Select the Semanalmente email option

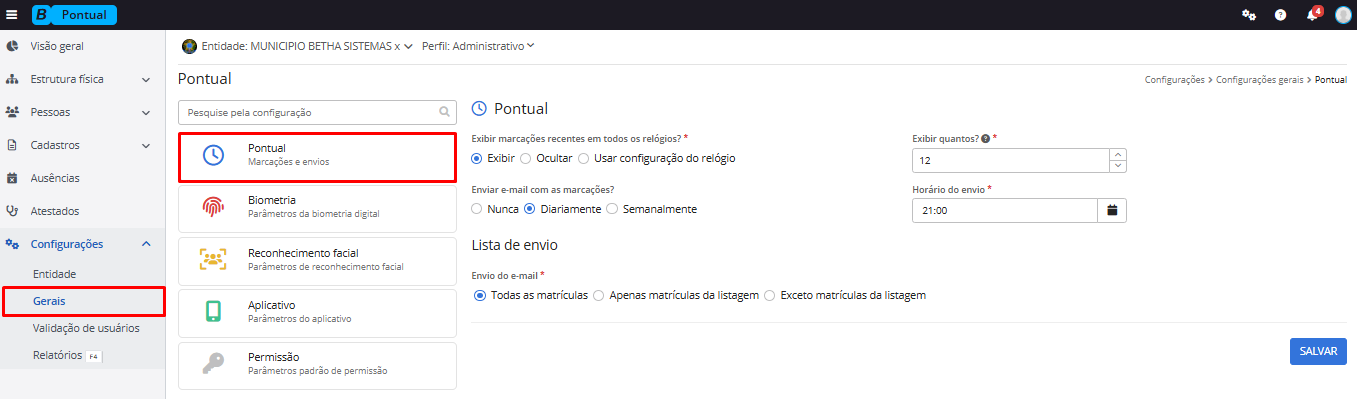612,209
